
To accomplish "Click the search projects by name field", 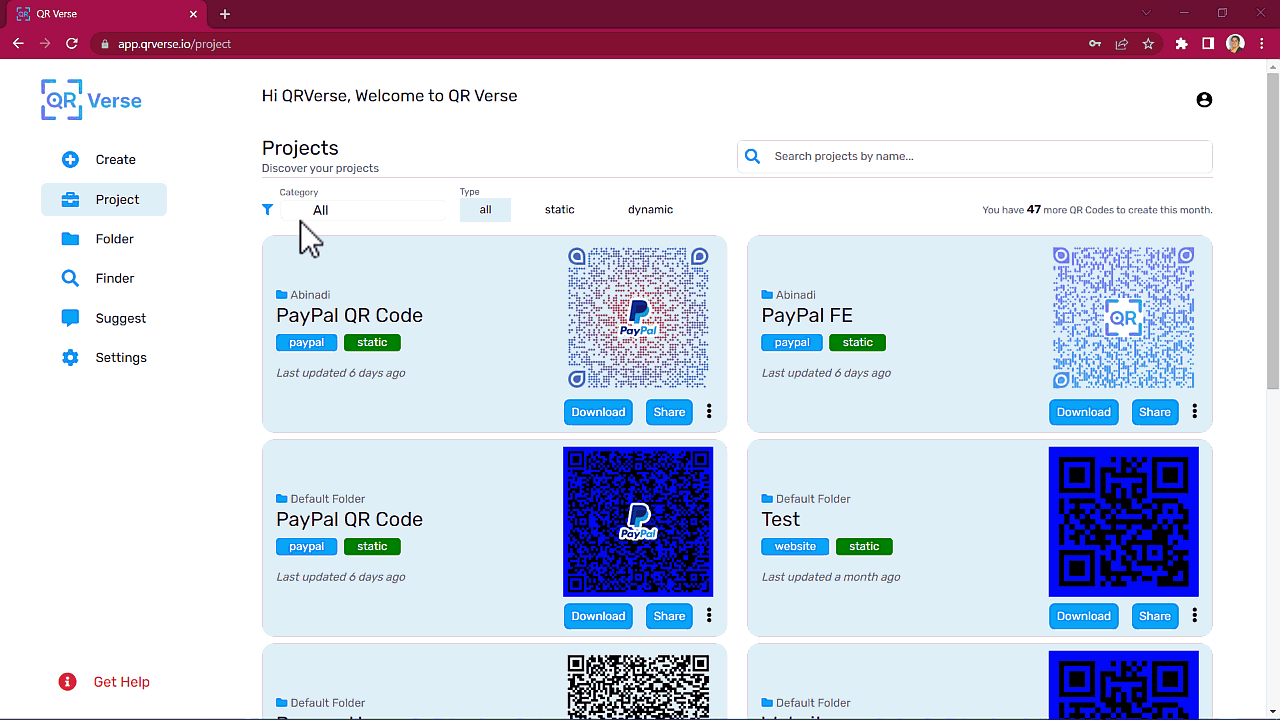I will pyautogui.click(x=975, y=156).
